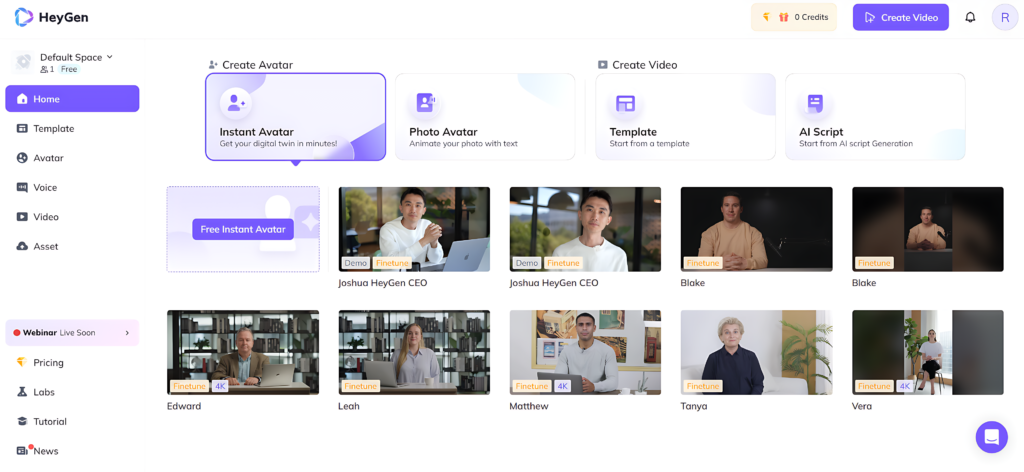Screen dimensions: 1024x472
Task: Click the Photo Avatar card's icon
Action: click(426, 103)
